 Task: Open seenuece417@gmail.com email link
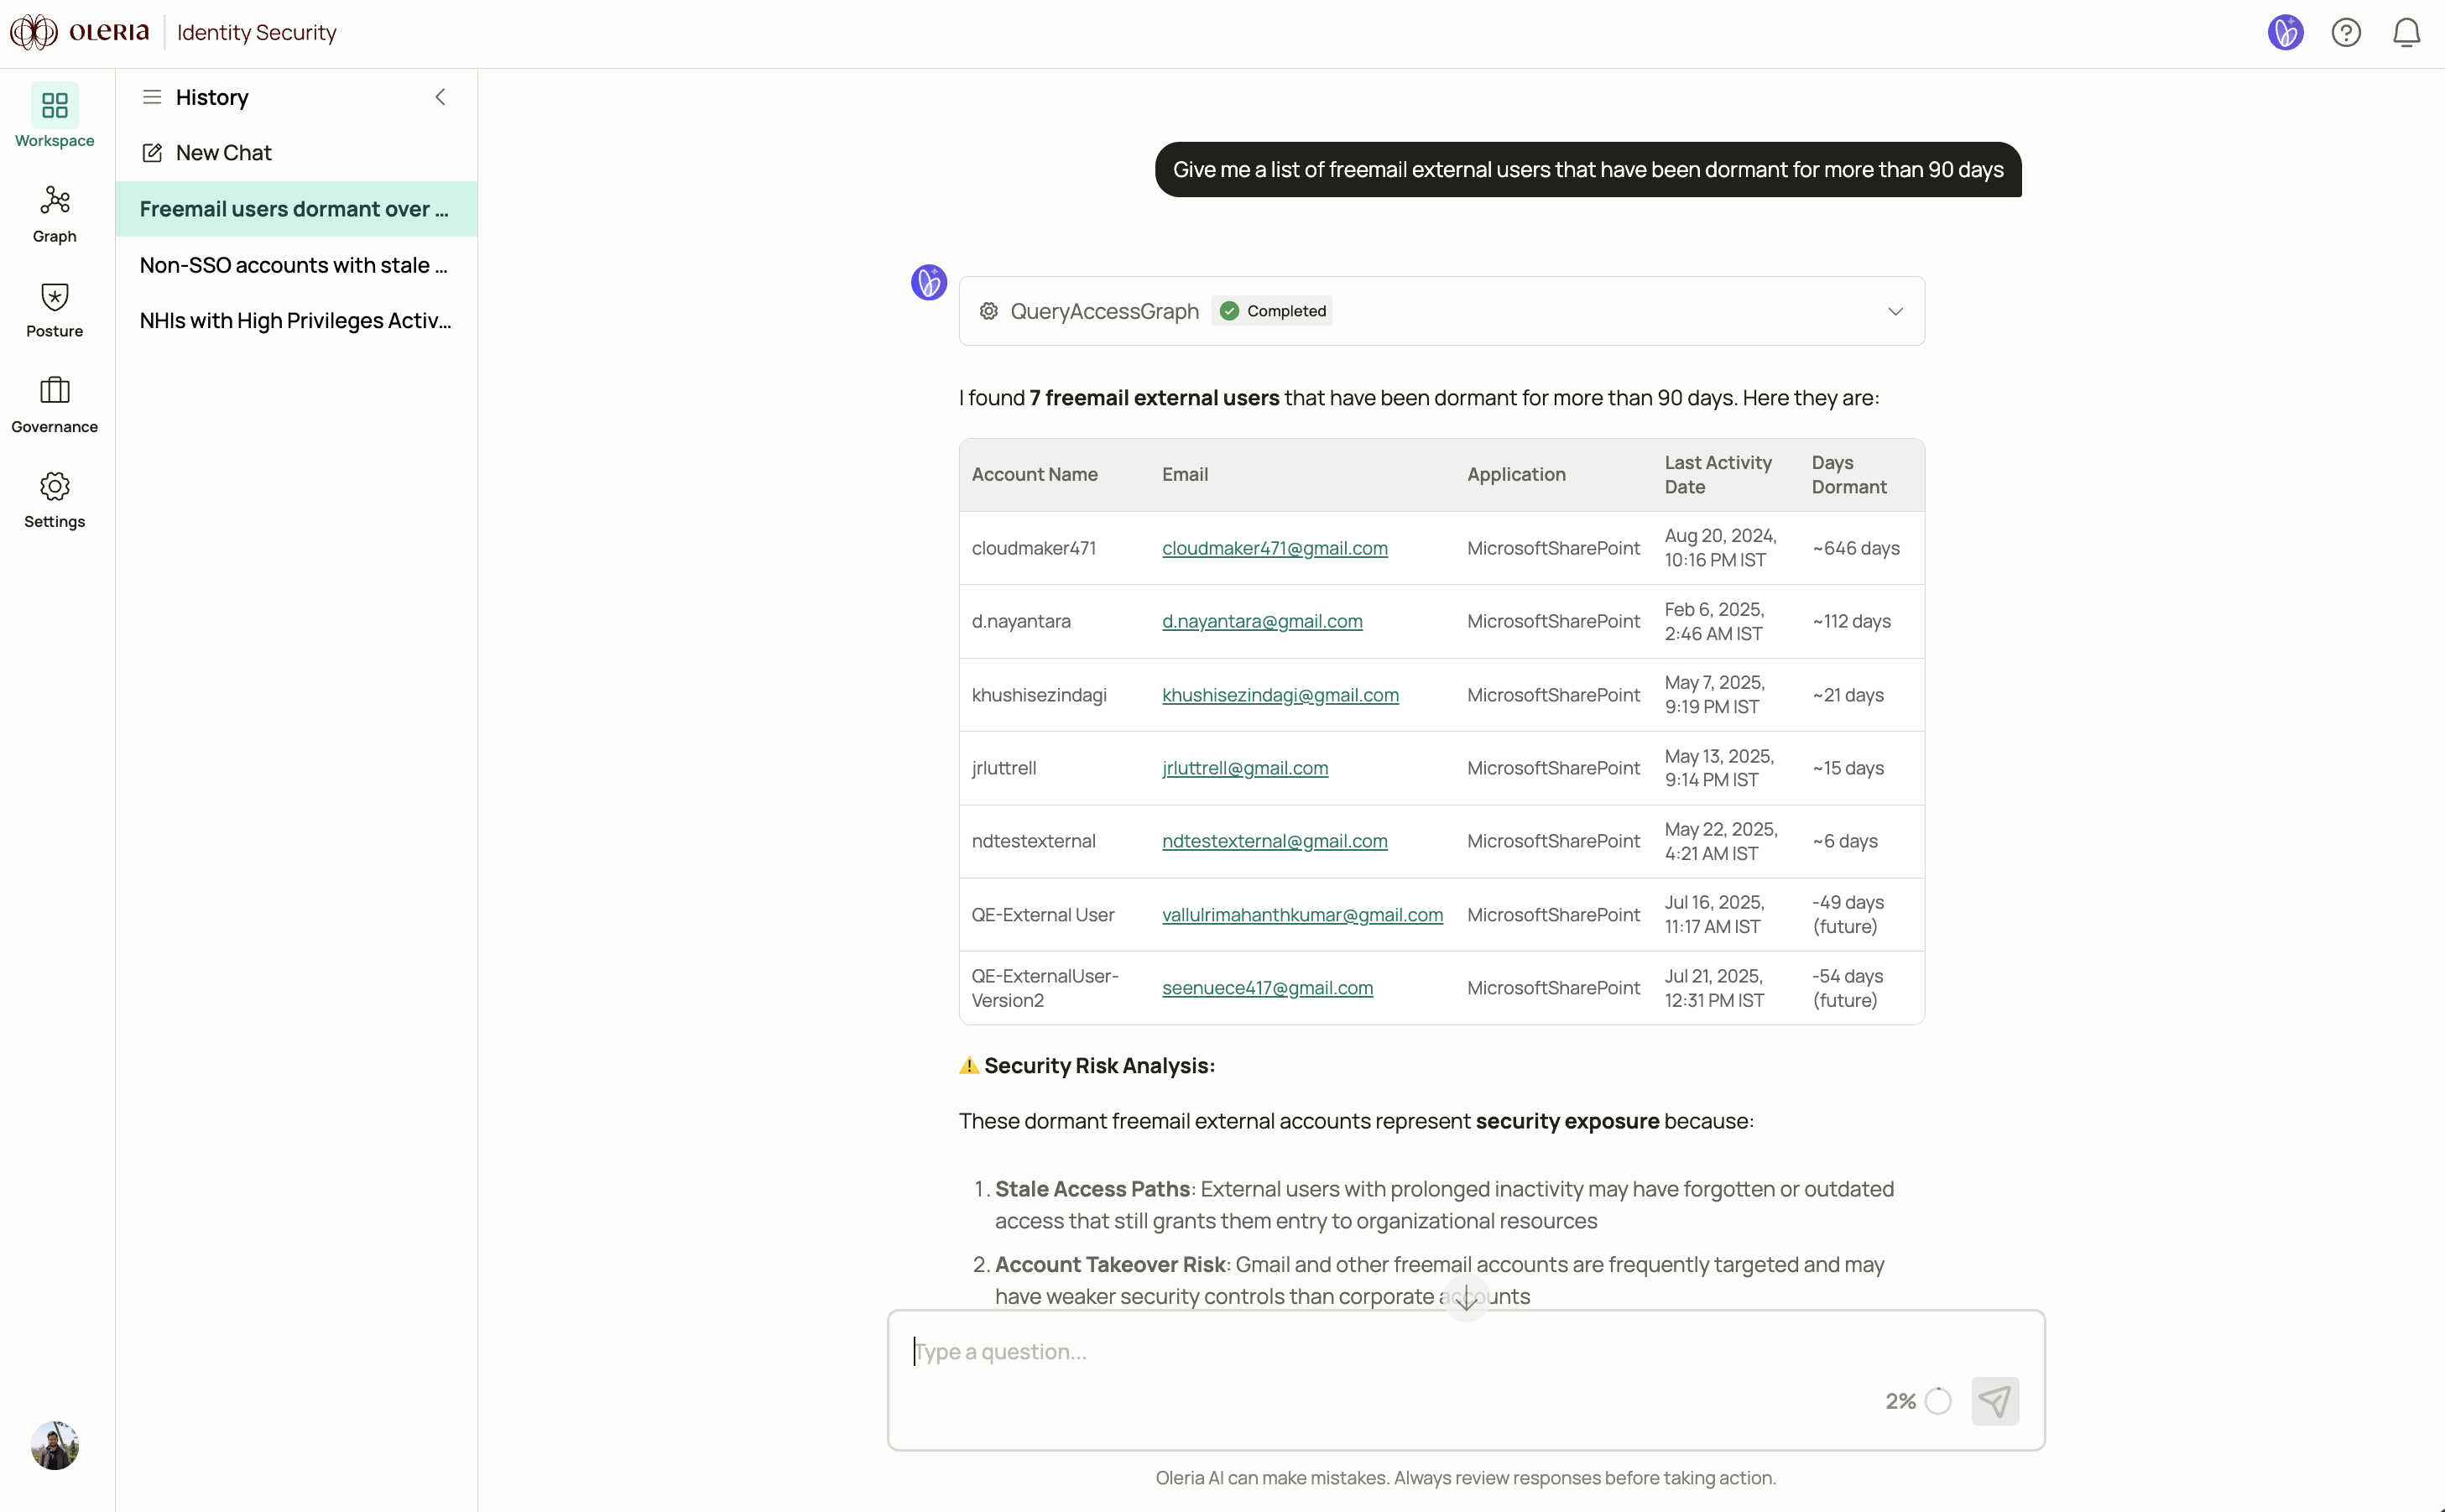(1267, 988)
